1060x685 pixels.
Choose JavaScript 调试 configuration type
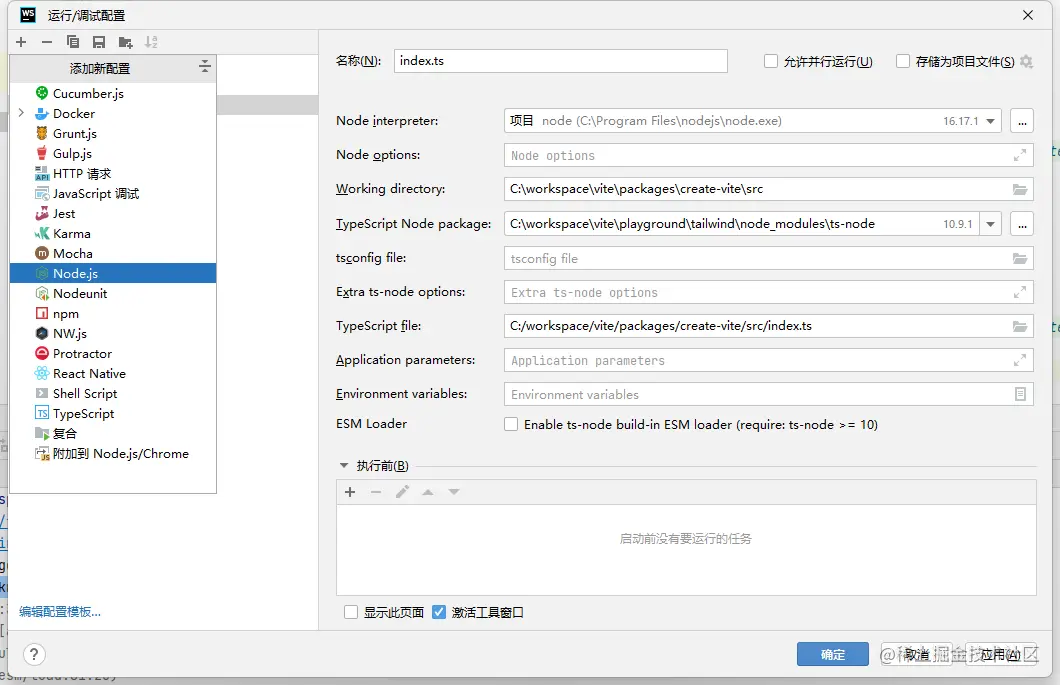pos(113,193)
